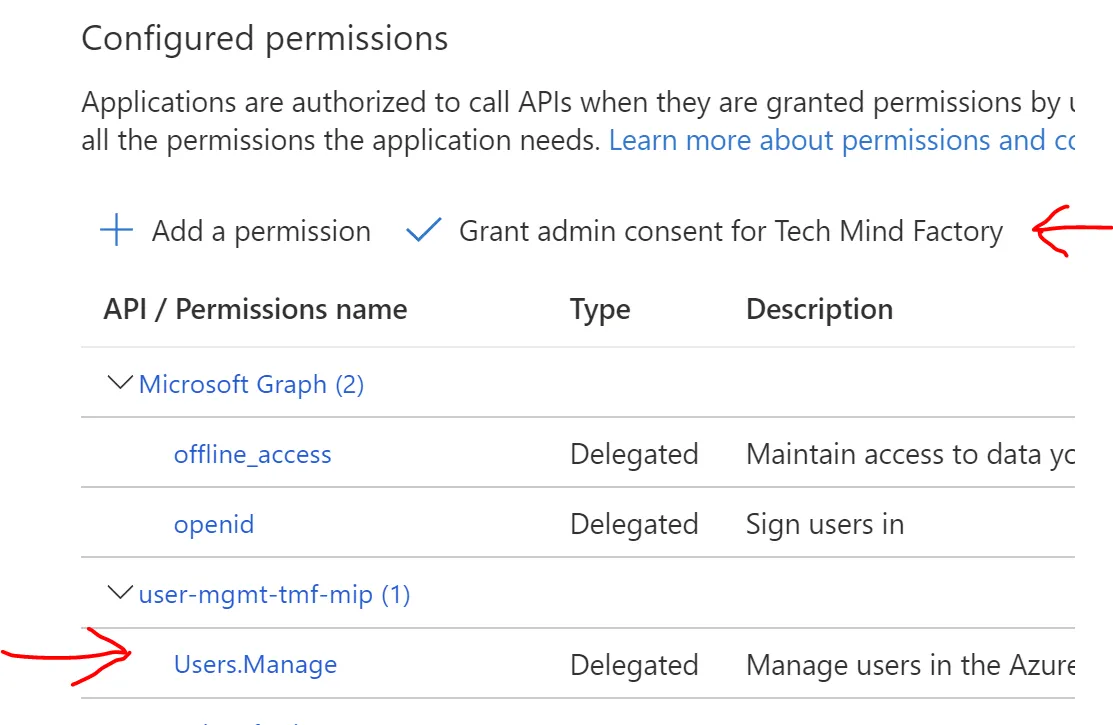Click the Users.Manage permission link

pos(255,664)
